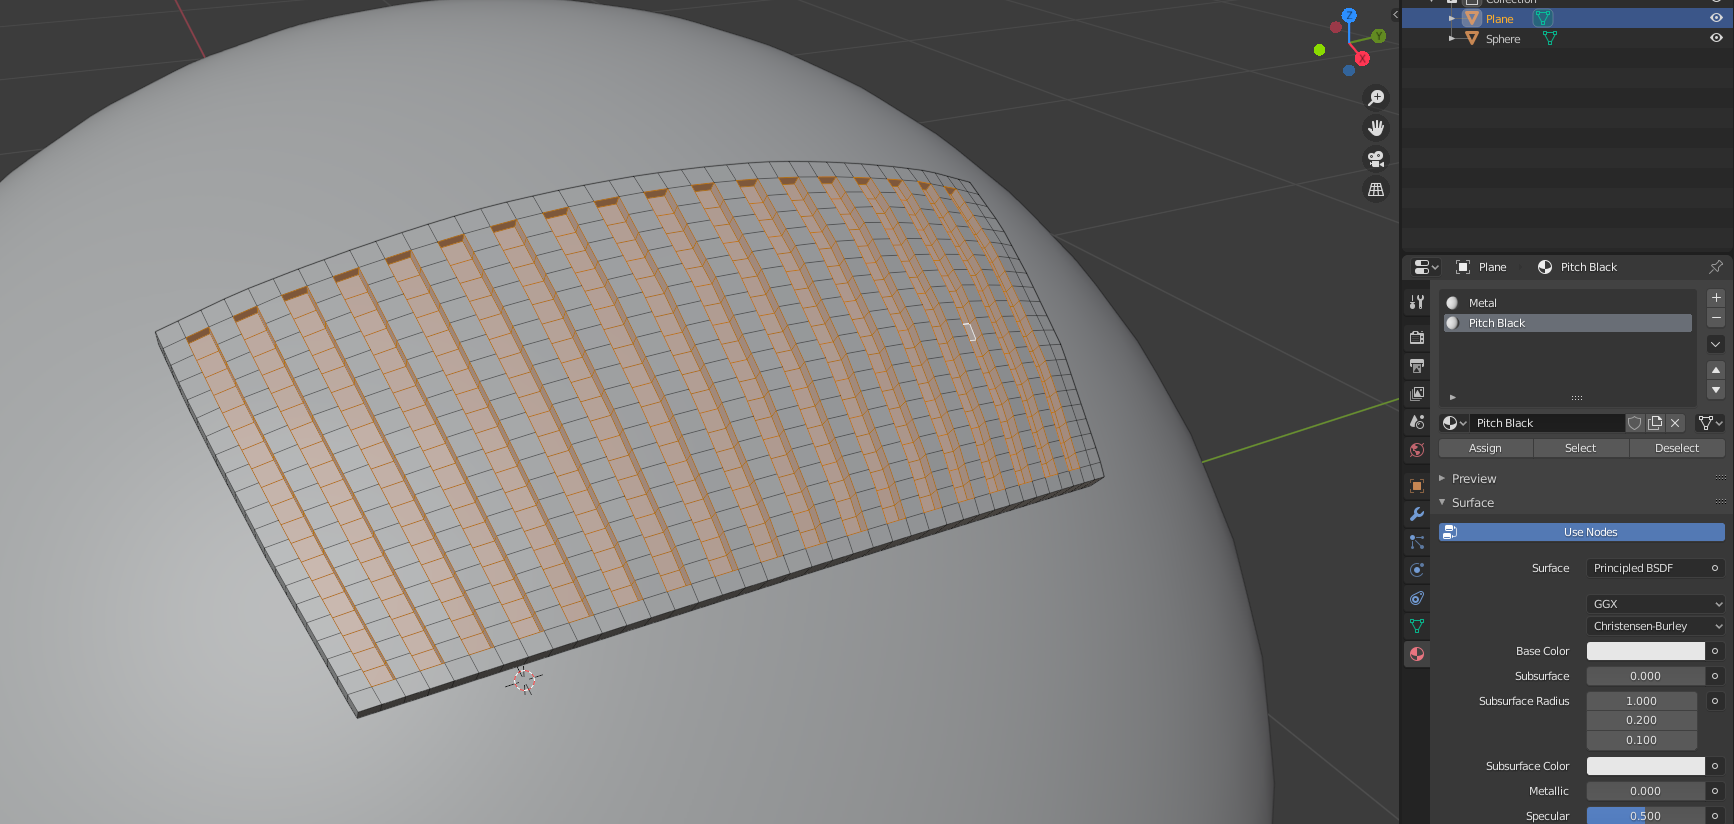Toggle the Use Nodes button
Image resolution: width=1734 pixels, height=824 pixels.
click(1582, 532)
